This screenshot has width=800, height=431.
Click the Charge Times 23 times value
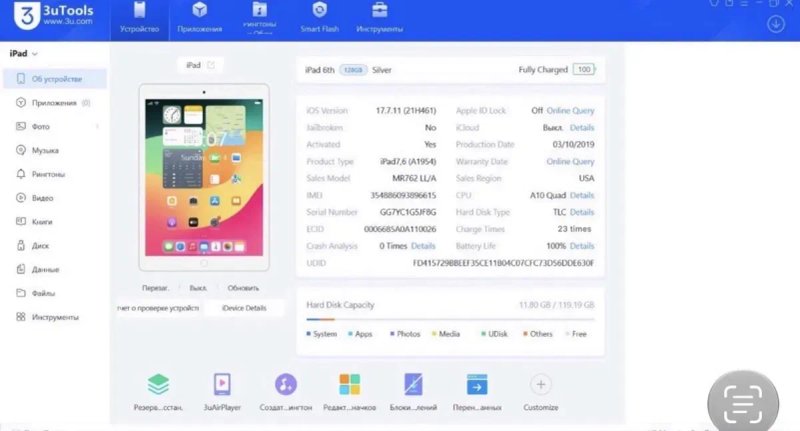click(574, 229)
